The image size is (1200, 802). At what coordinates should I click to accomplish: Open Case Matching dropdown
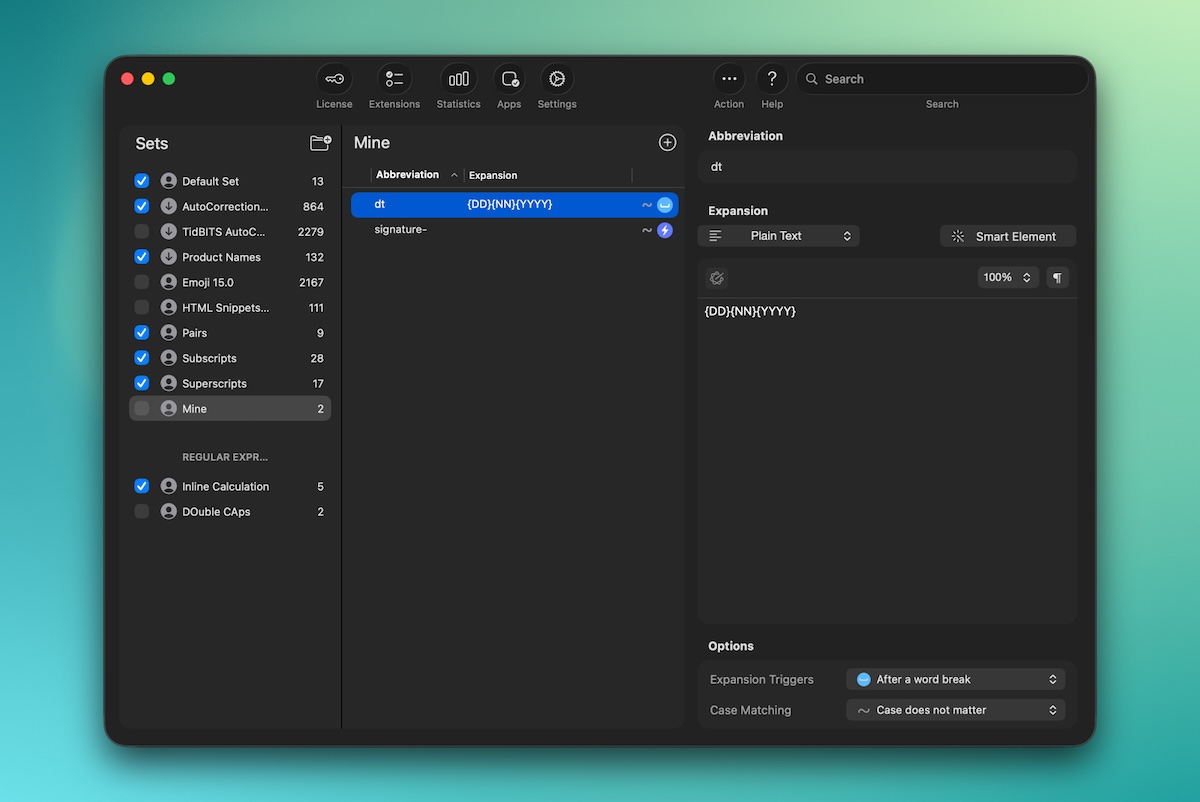coord(955,710)
